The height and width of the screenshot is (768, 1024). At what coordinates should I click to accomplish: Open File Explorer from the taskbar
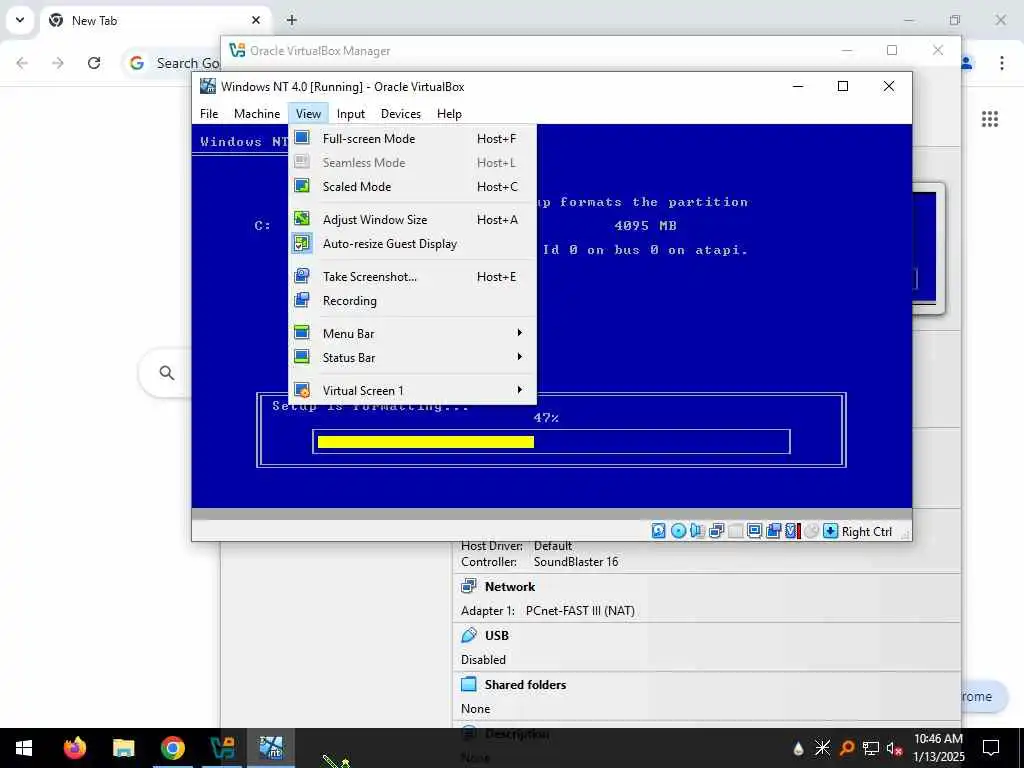tap(123, 748)
